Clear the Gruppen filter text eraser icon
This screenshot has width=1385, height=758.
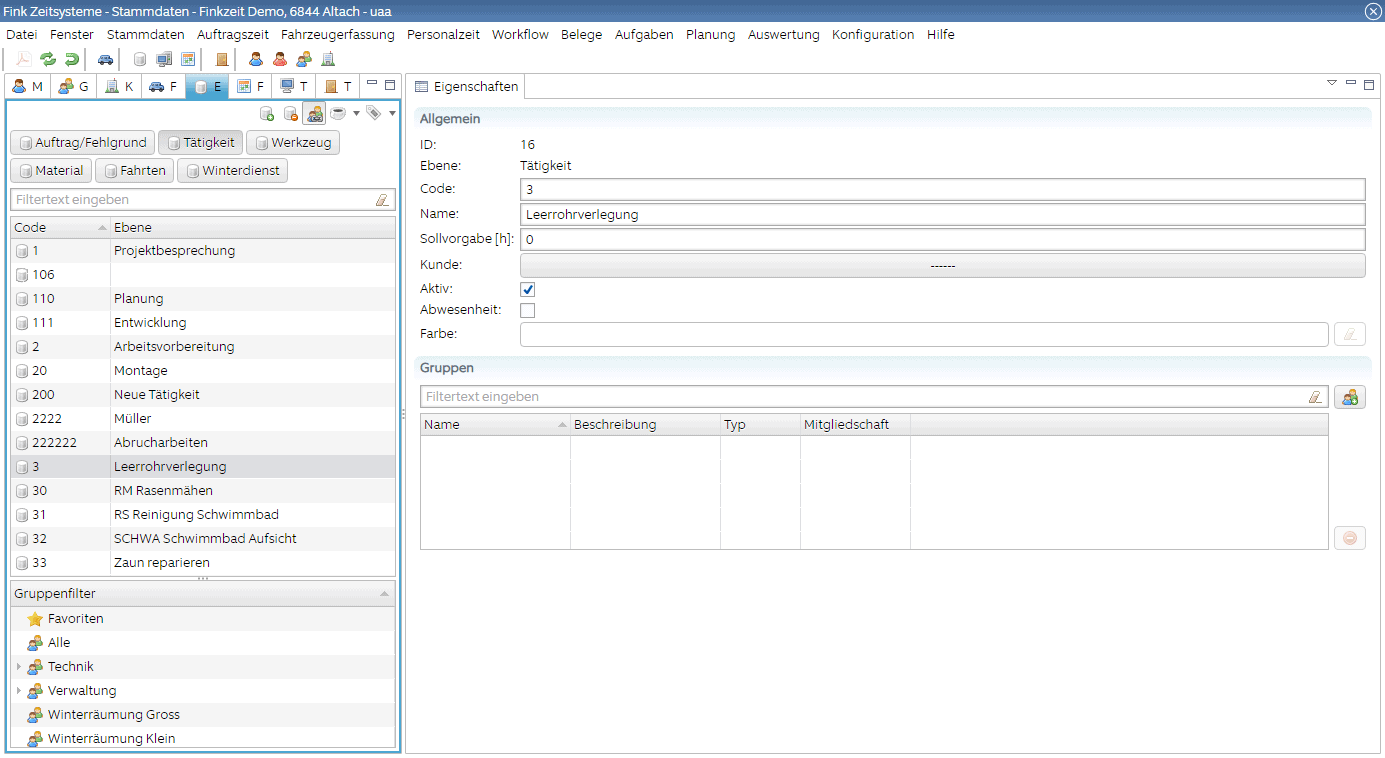[x=1315, y=397]
